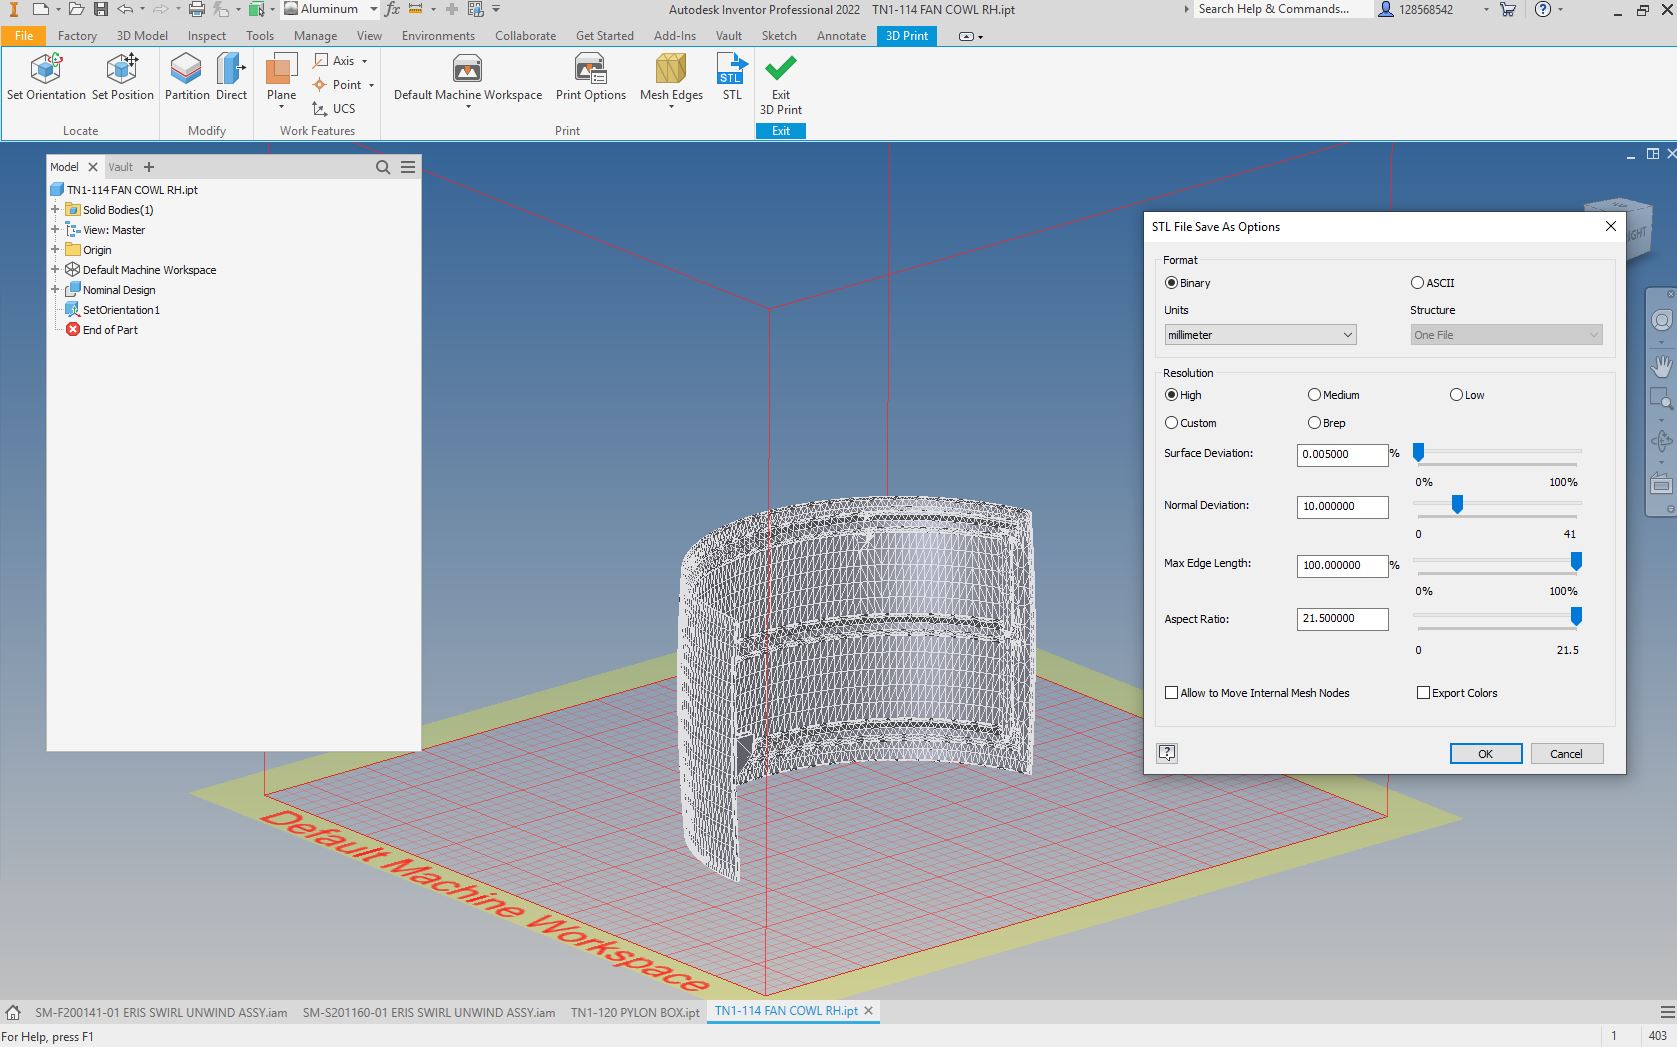Expand Default Machine Workspace tree node
This screenshot has height=1047, width=1677.
(55, 270)
